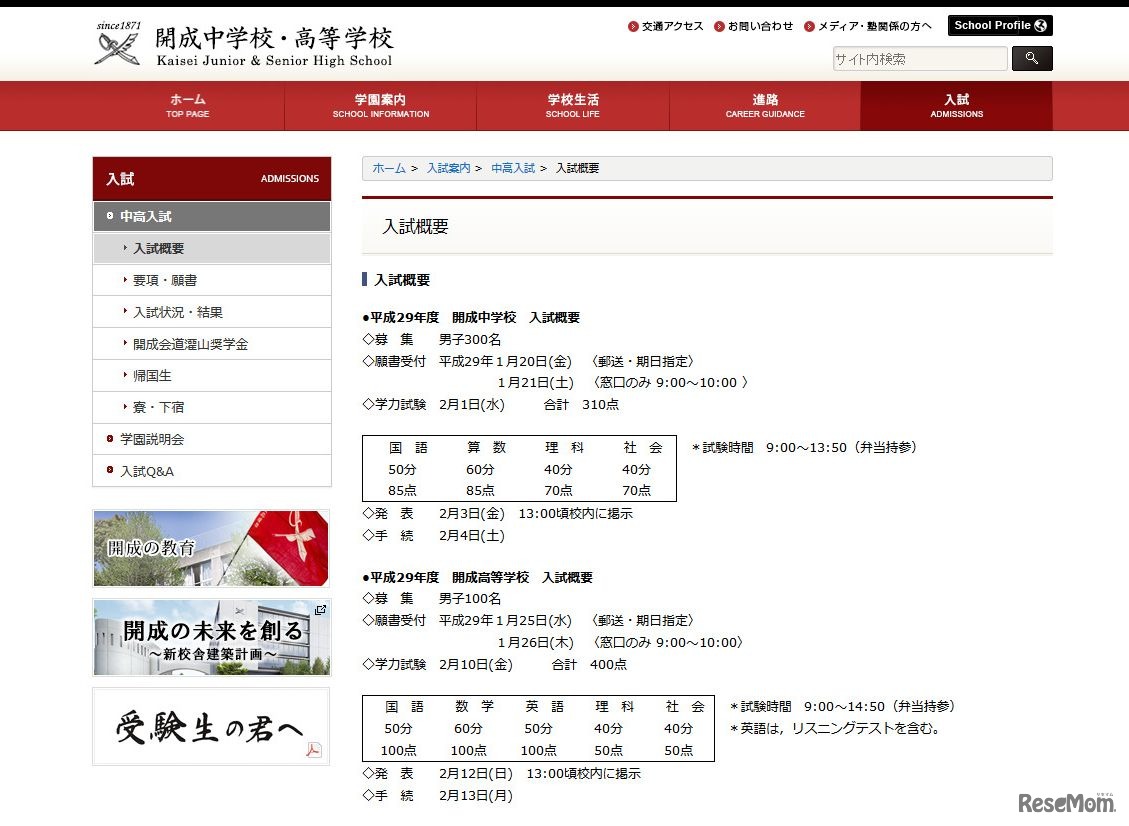The width and height of the screenshot is (1129, 826).
Task: Click the School Profile button
Action: tap(1000, 25)
